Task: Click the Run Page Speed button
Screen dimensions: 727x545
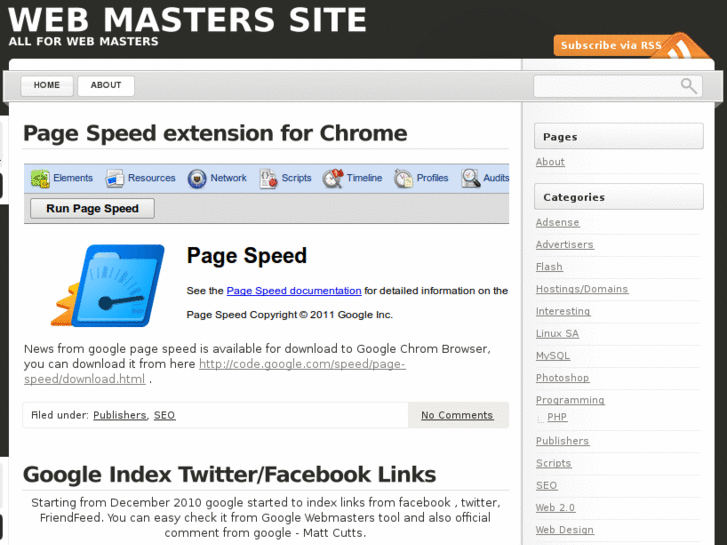Action: click(x=92, y=208)
